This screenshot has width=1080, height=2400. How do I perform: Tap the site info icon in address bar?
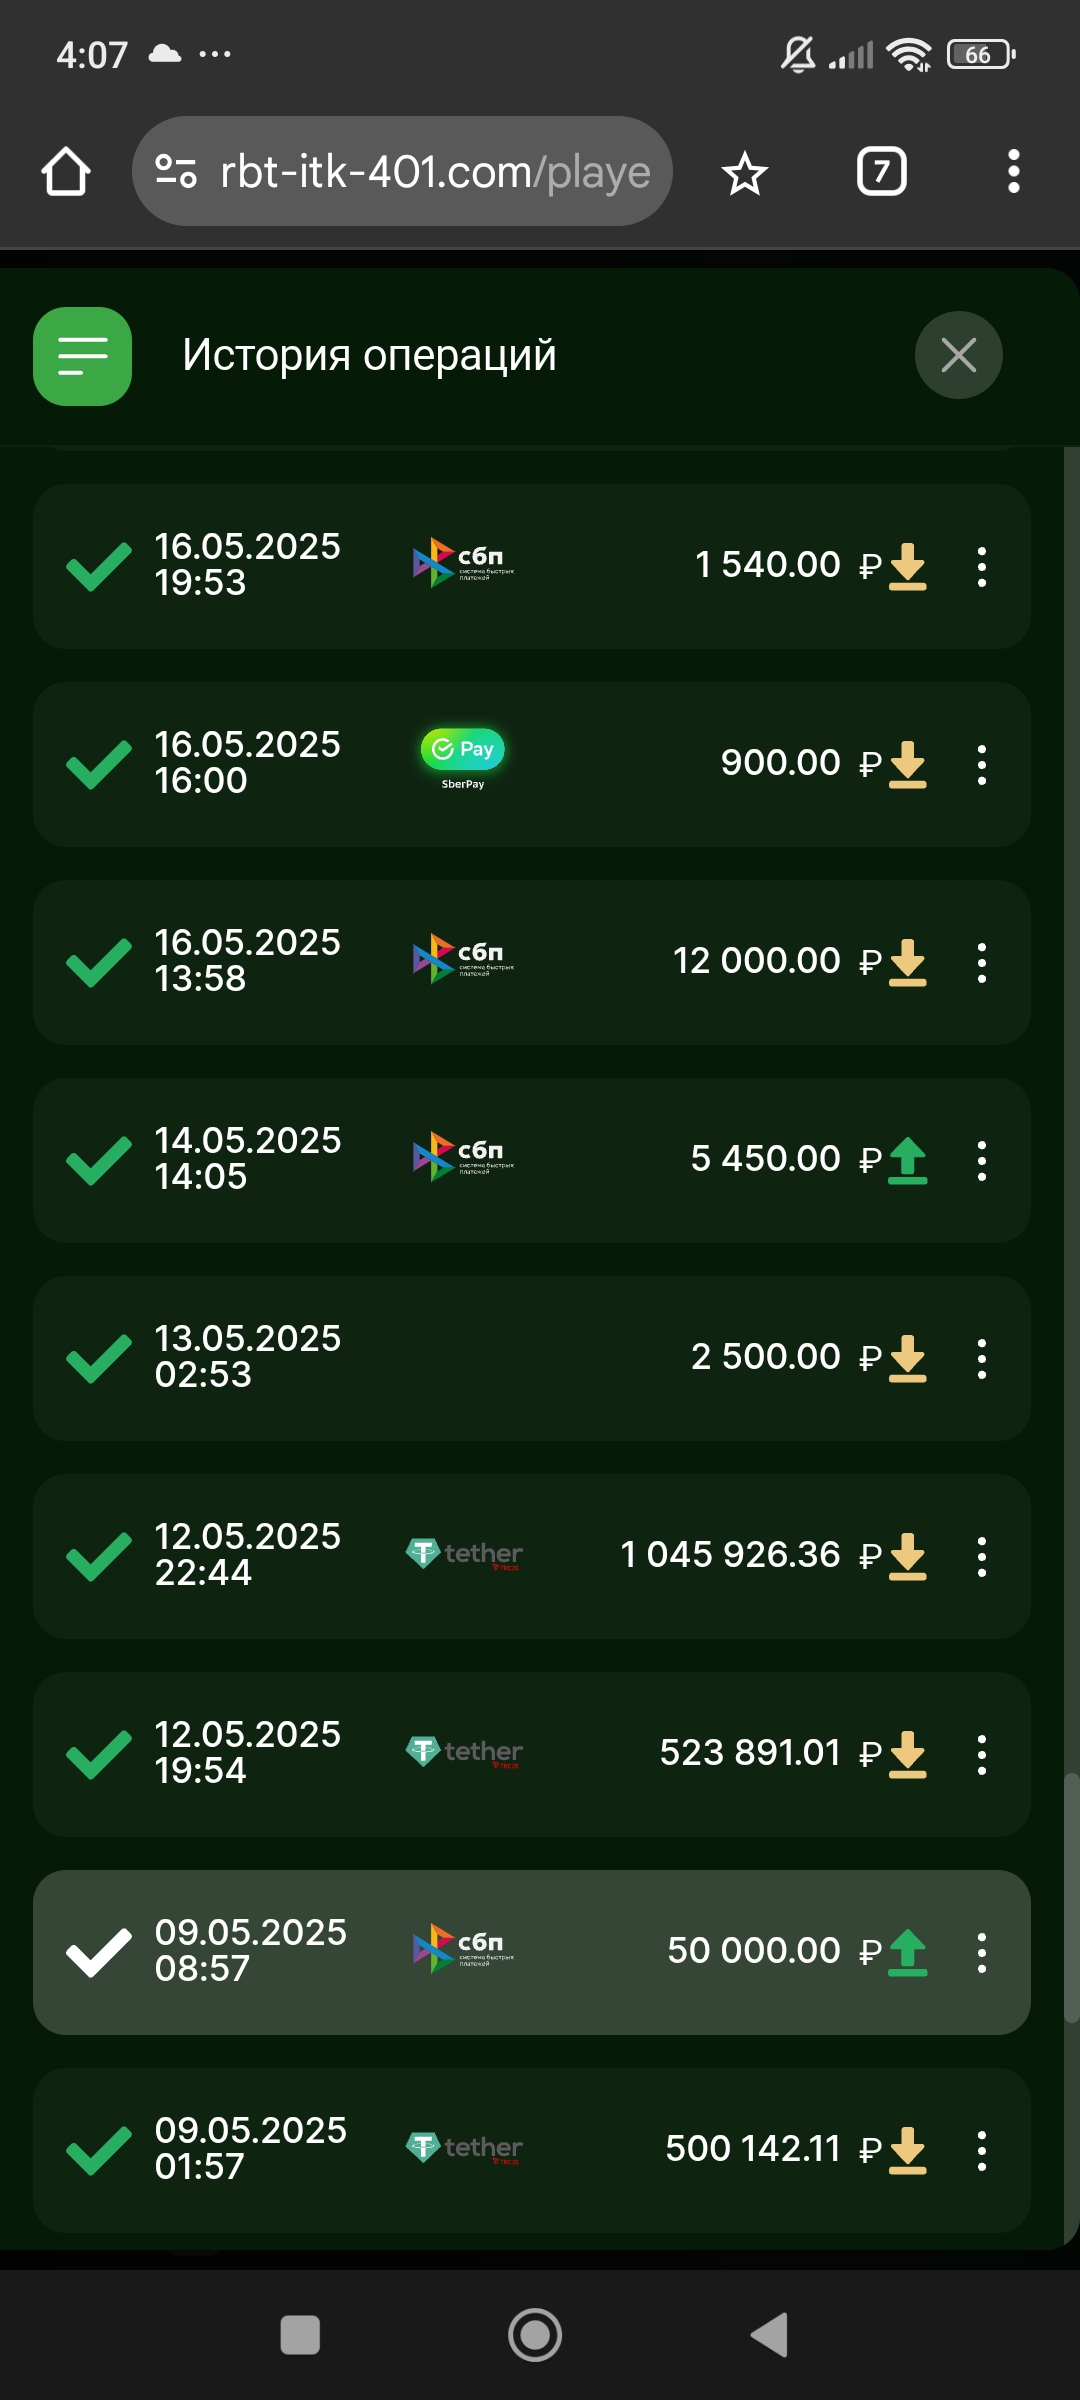(176, 172)
